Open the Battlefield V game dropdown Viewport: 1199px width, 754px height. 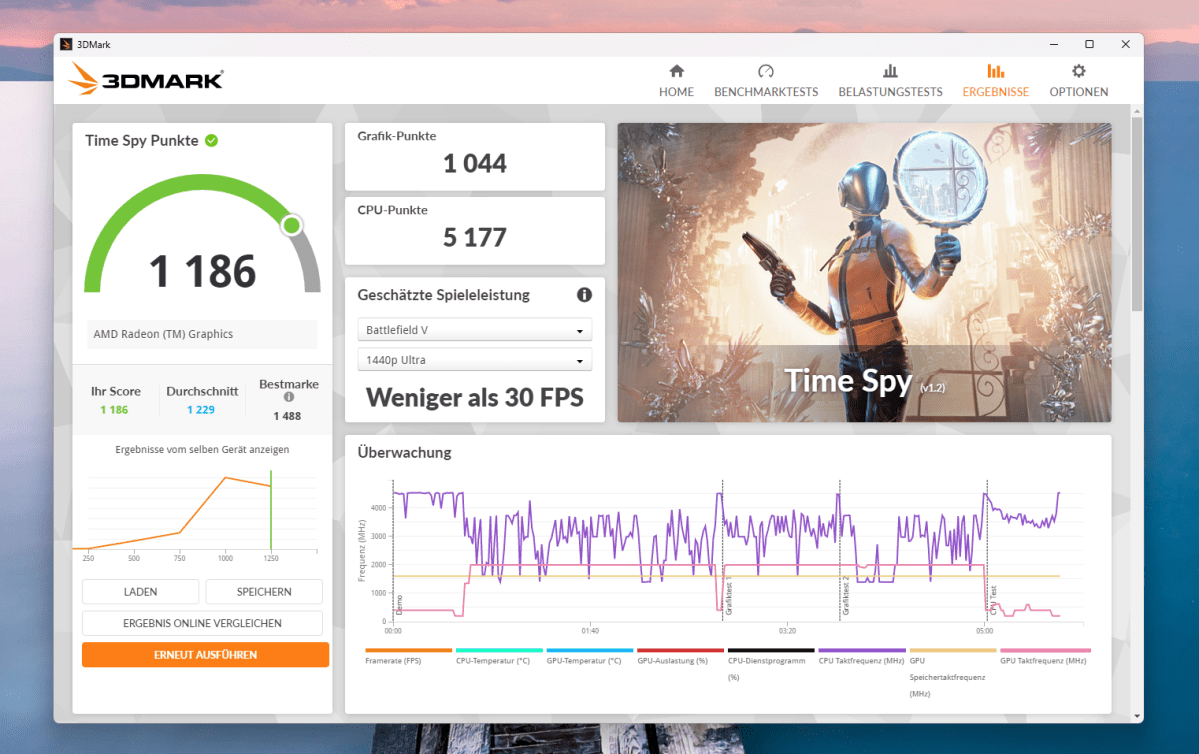(x=474, y=330)
